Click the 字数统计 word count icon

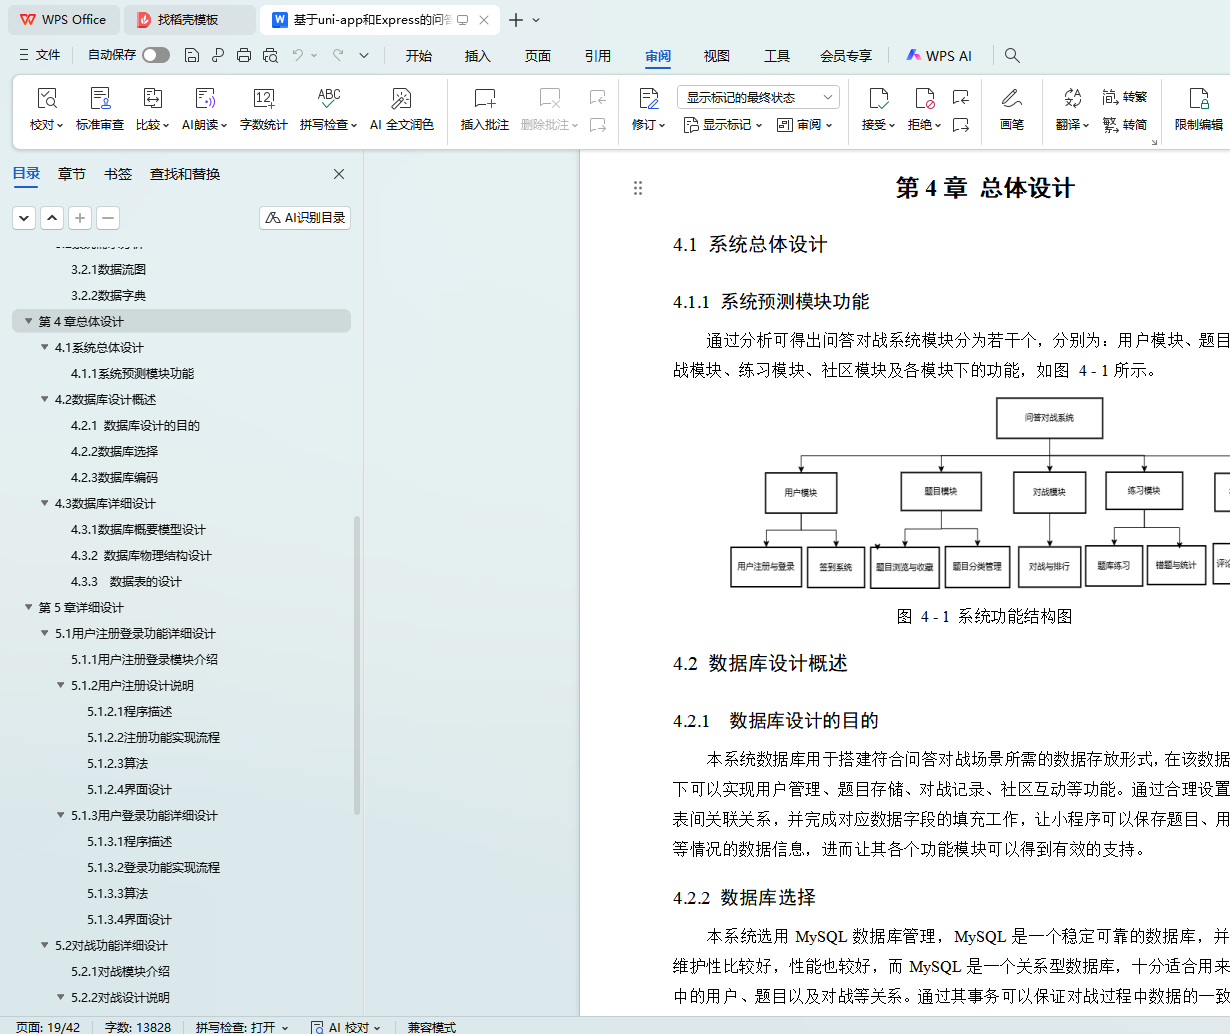click(x=264, y=99)
